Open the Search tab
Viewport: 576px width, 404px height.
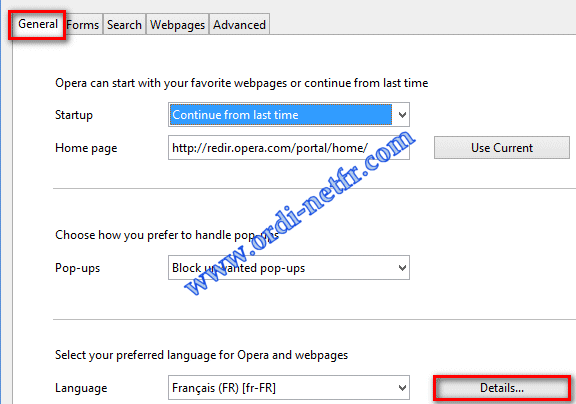[x=124, y=25]
